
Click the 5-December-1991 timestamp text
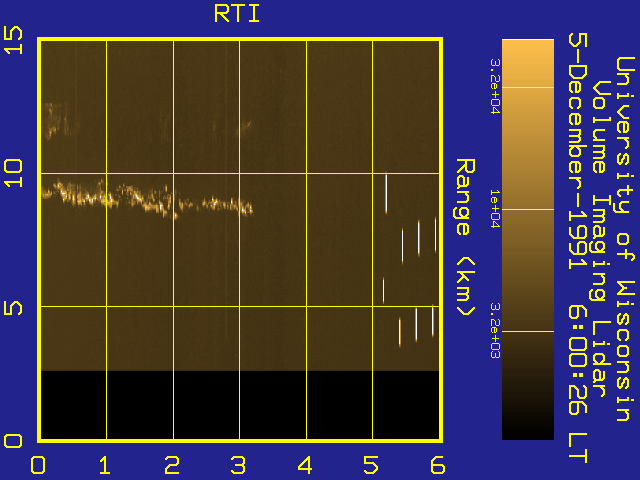click(578, 248)
